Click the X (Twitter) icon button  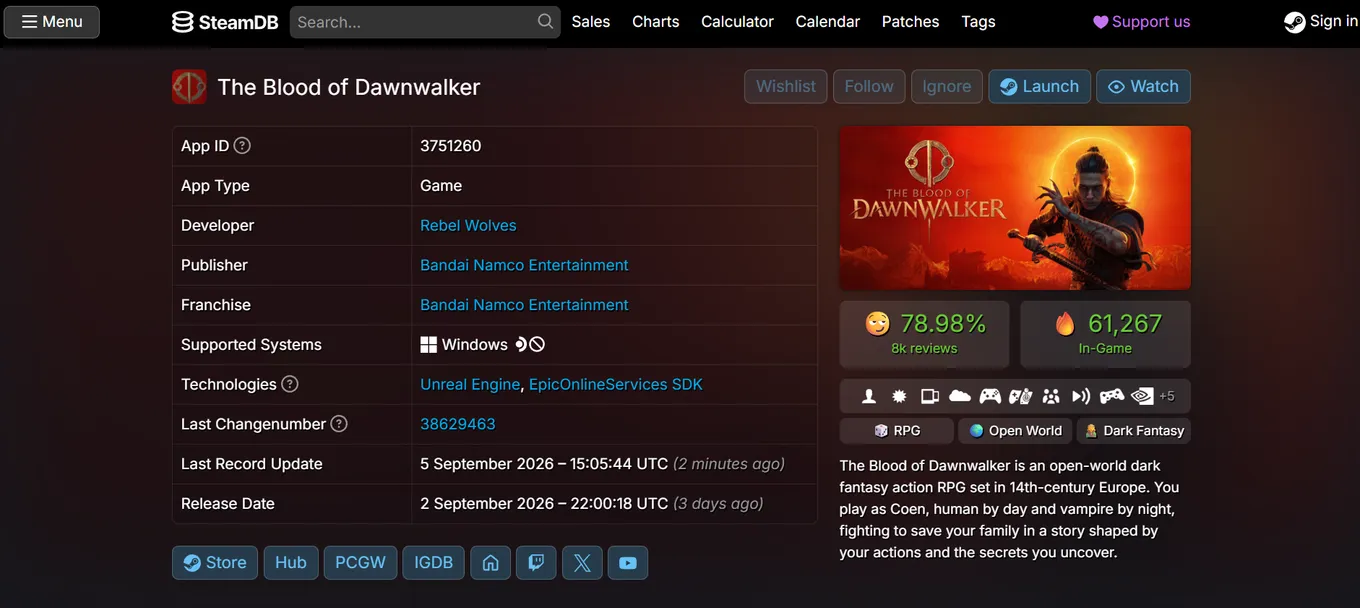[582, 563]
